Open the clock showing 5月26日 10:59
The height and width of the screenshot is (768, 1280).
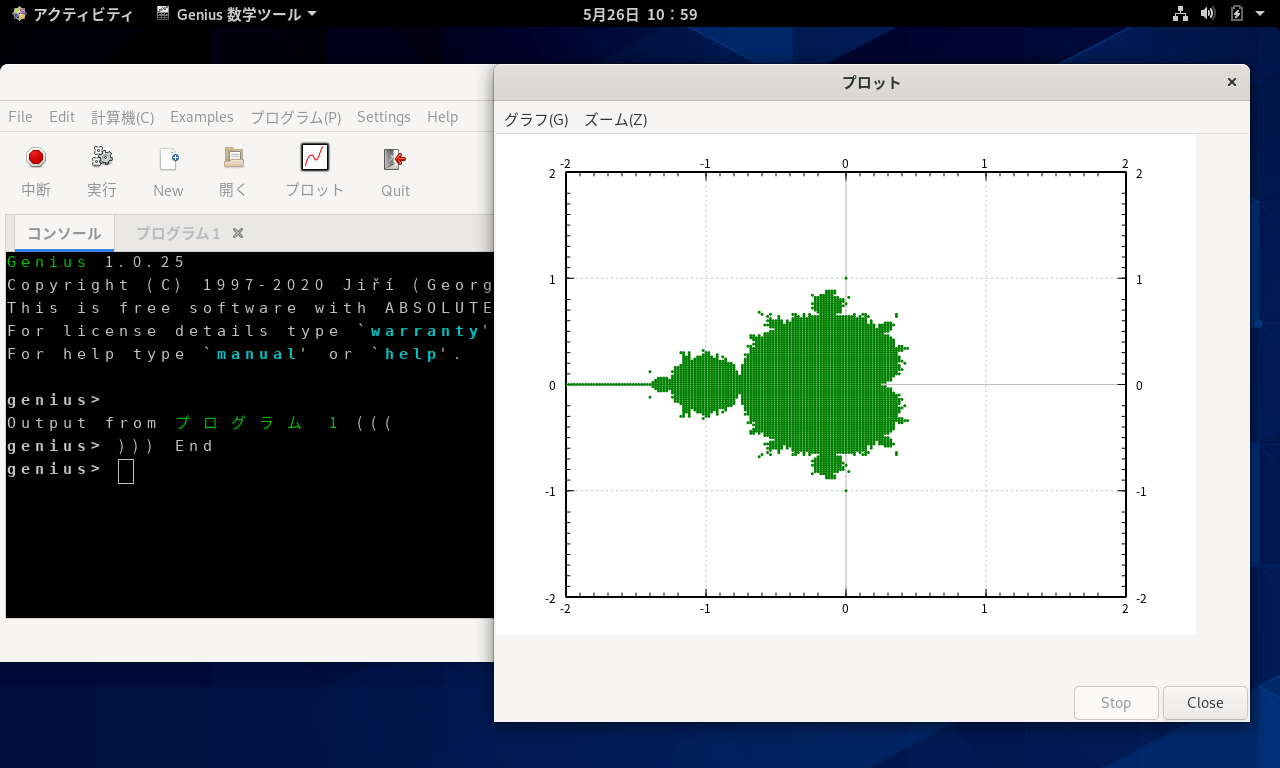[x=640, y=14]
